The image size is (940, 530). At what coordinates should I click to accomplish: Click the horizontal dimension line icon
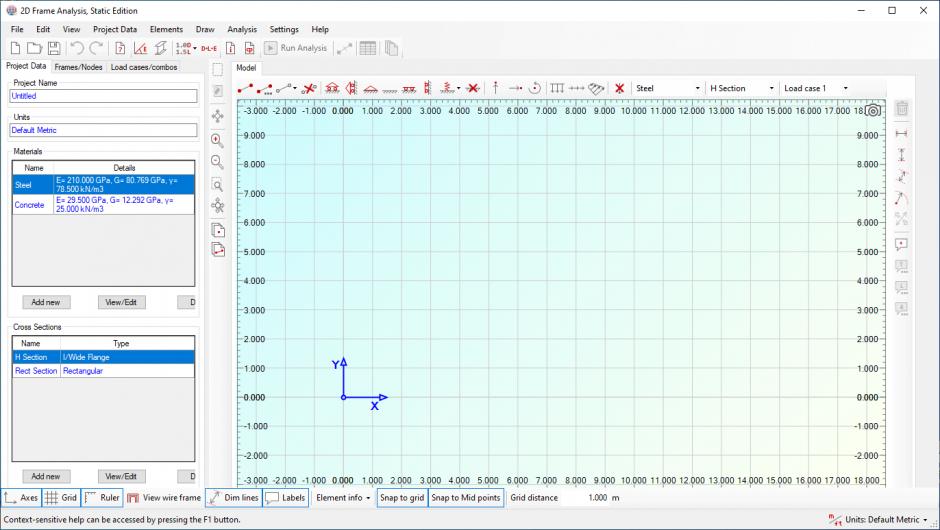click(901, 133)
